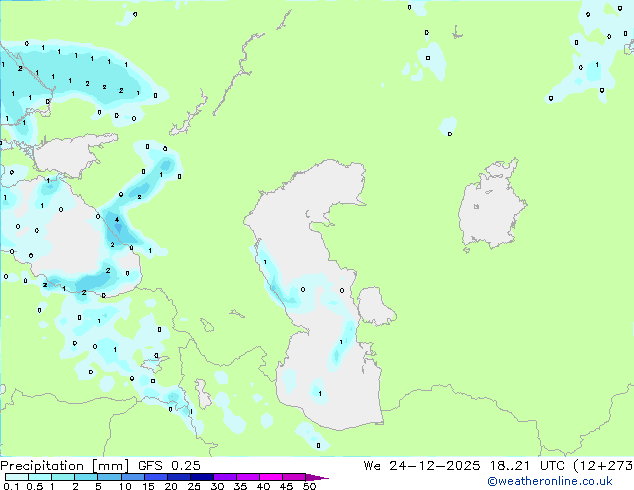Click legend label '10'
The image size is (634, 490).
(125, 486)
